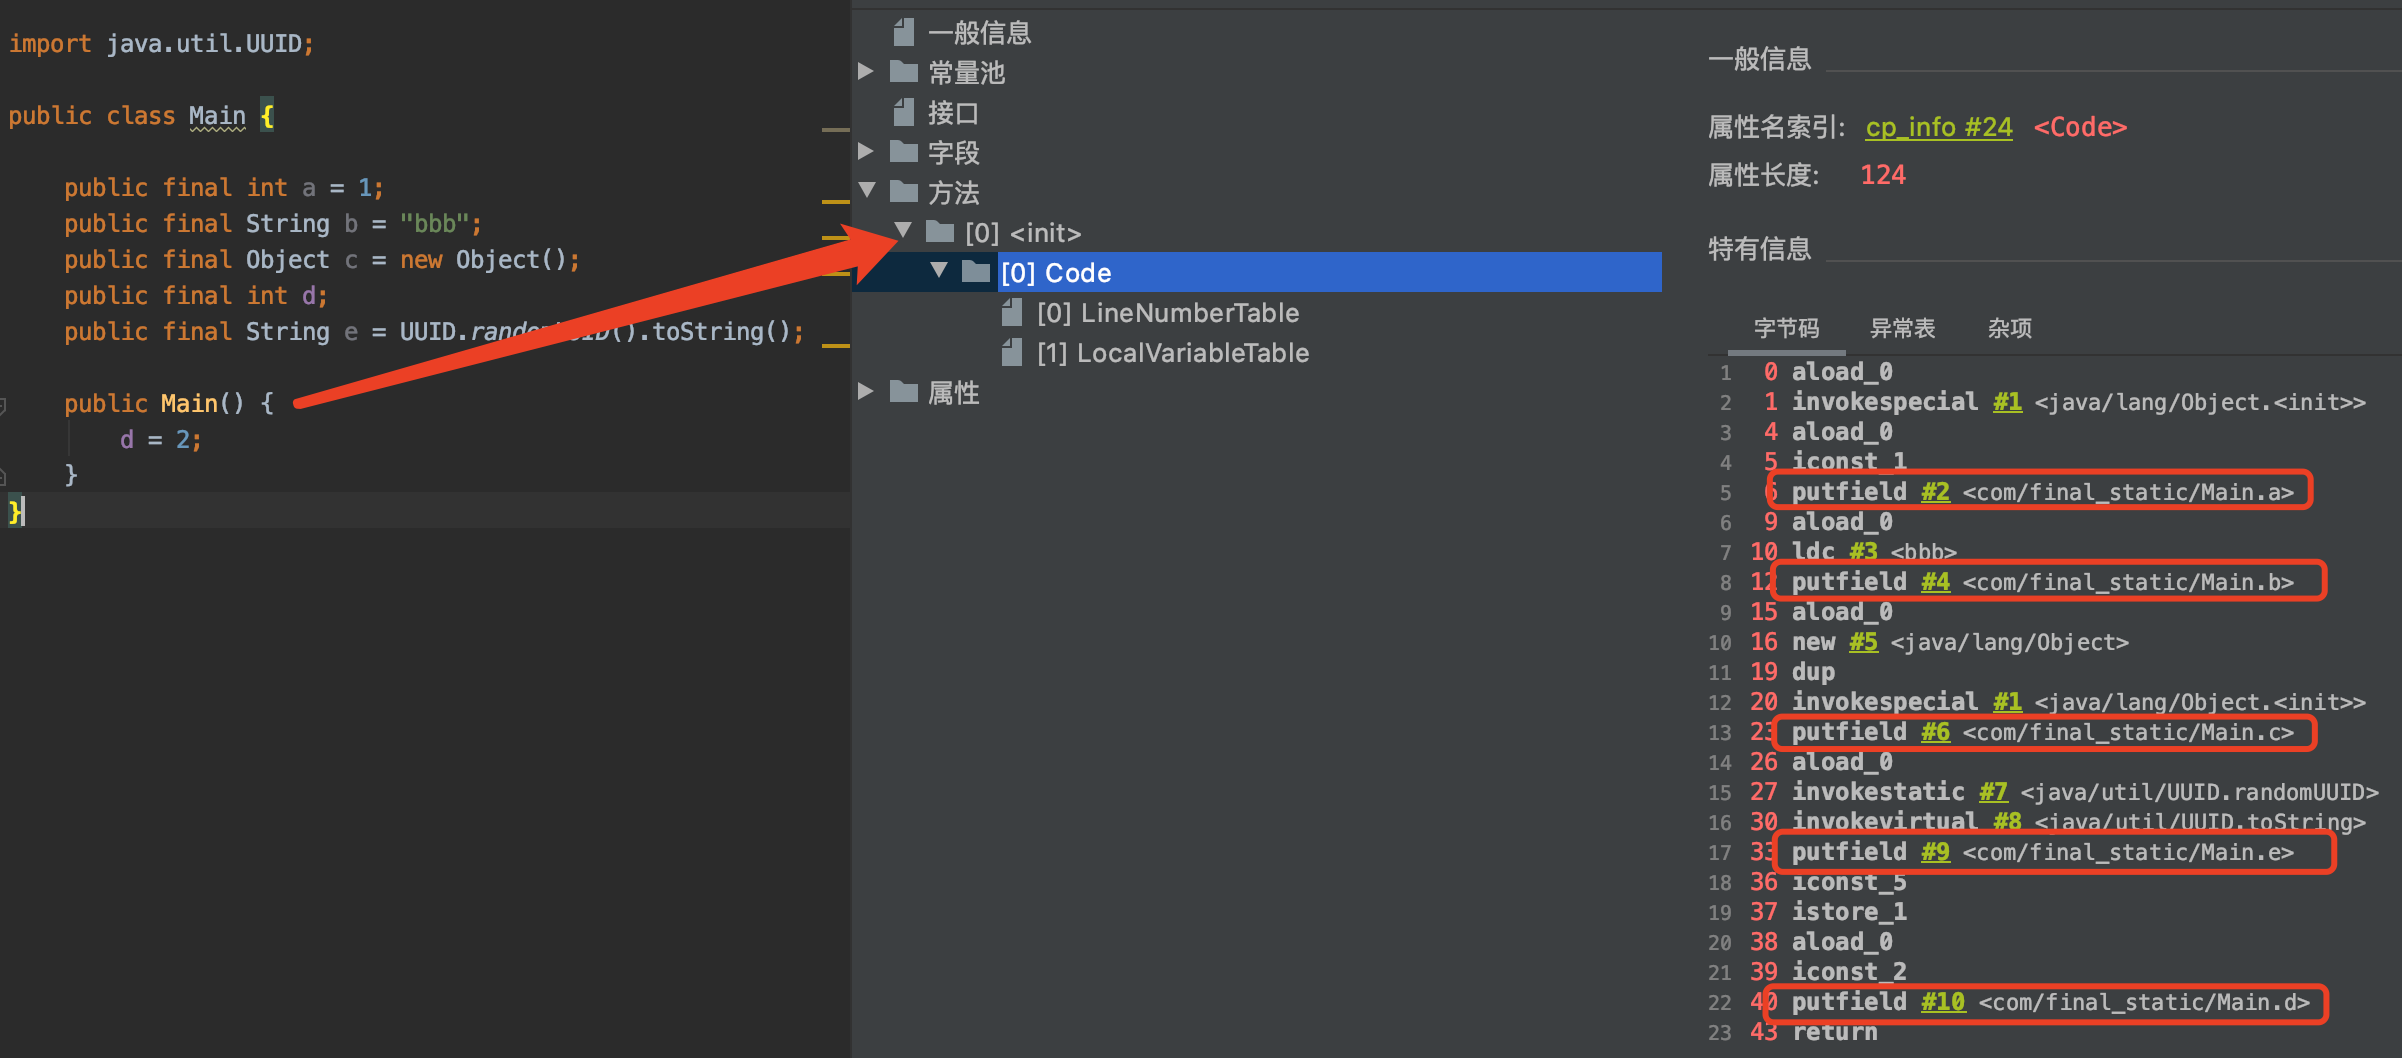The height and width of the screenshot is (1058, 2402).
Task: Open #8 link for UUID.toString
Action: point(2007,822)
